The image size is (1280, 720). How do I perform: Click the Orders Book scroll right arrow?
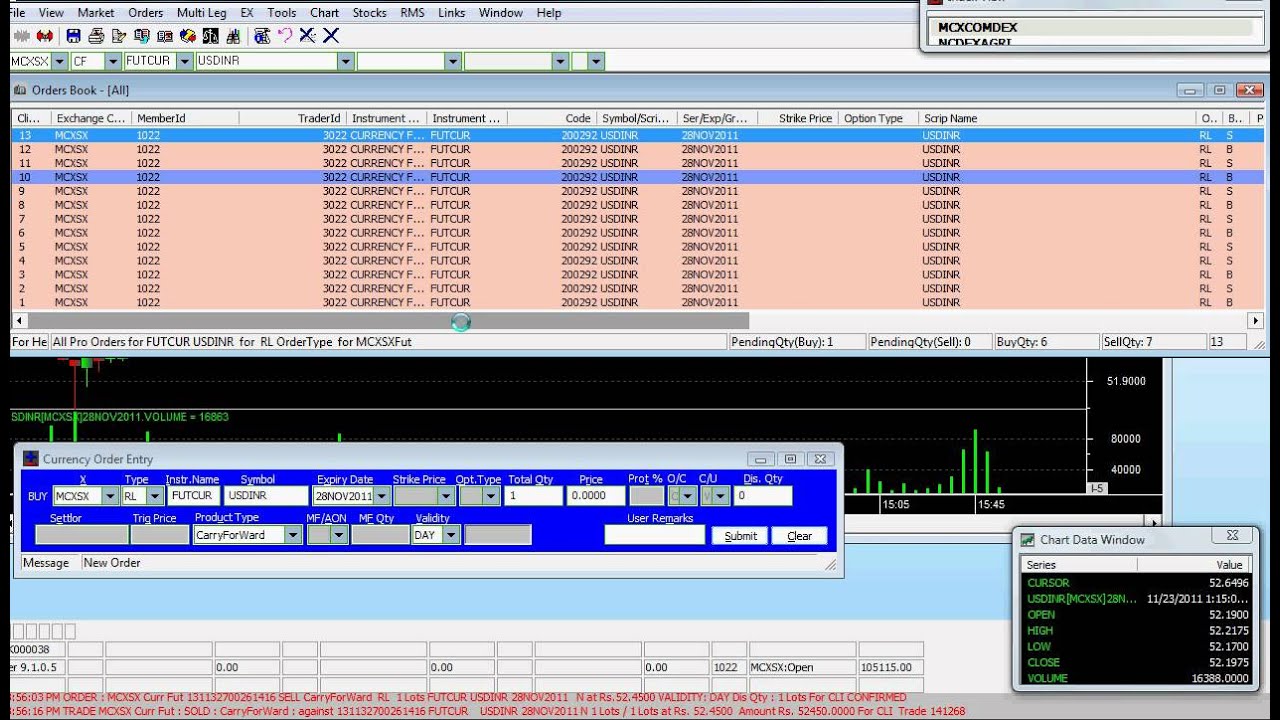click(x=1256, y=321)
